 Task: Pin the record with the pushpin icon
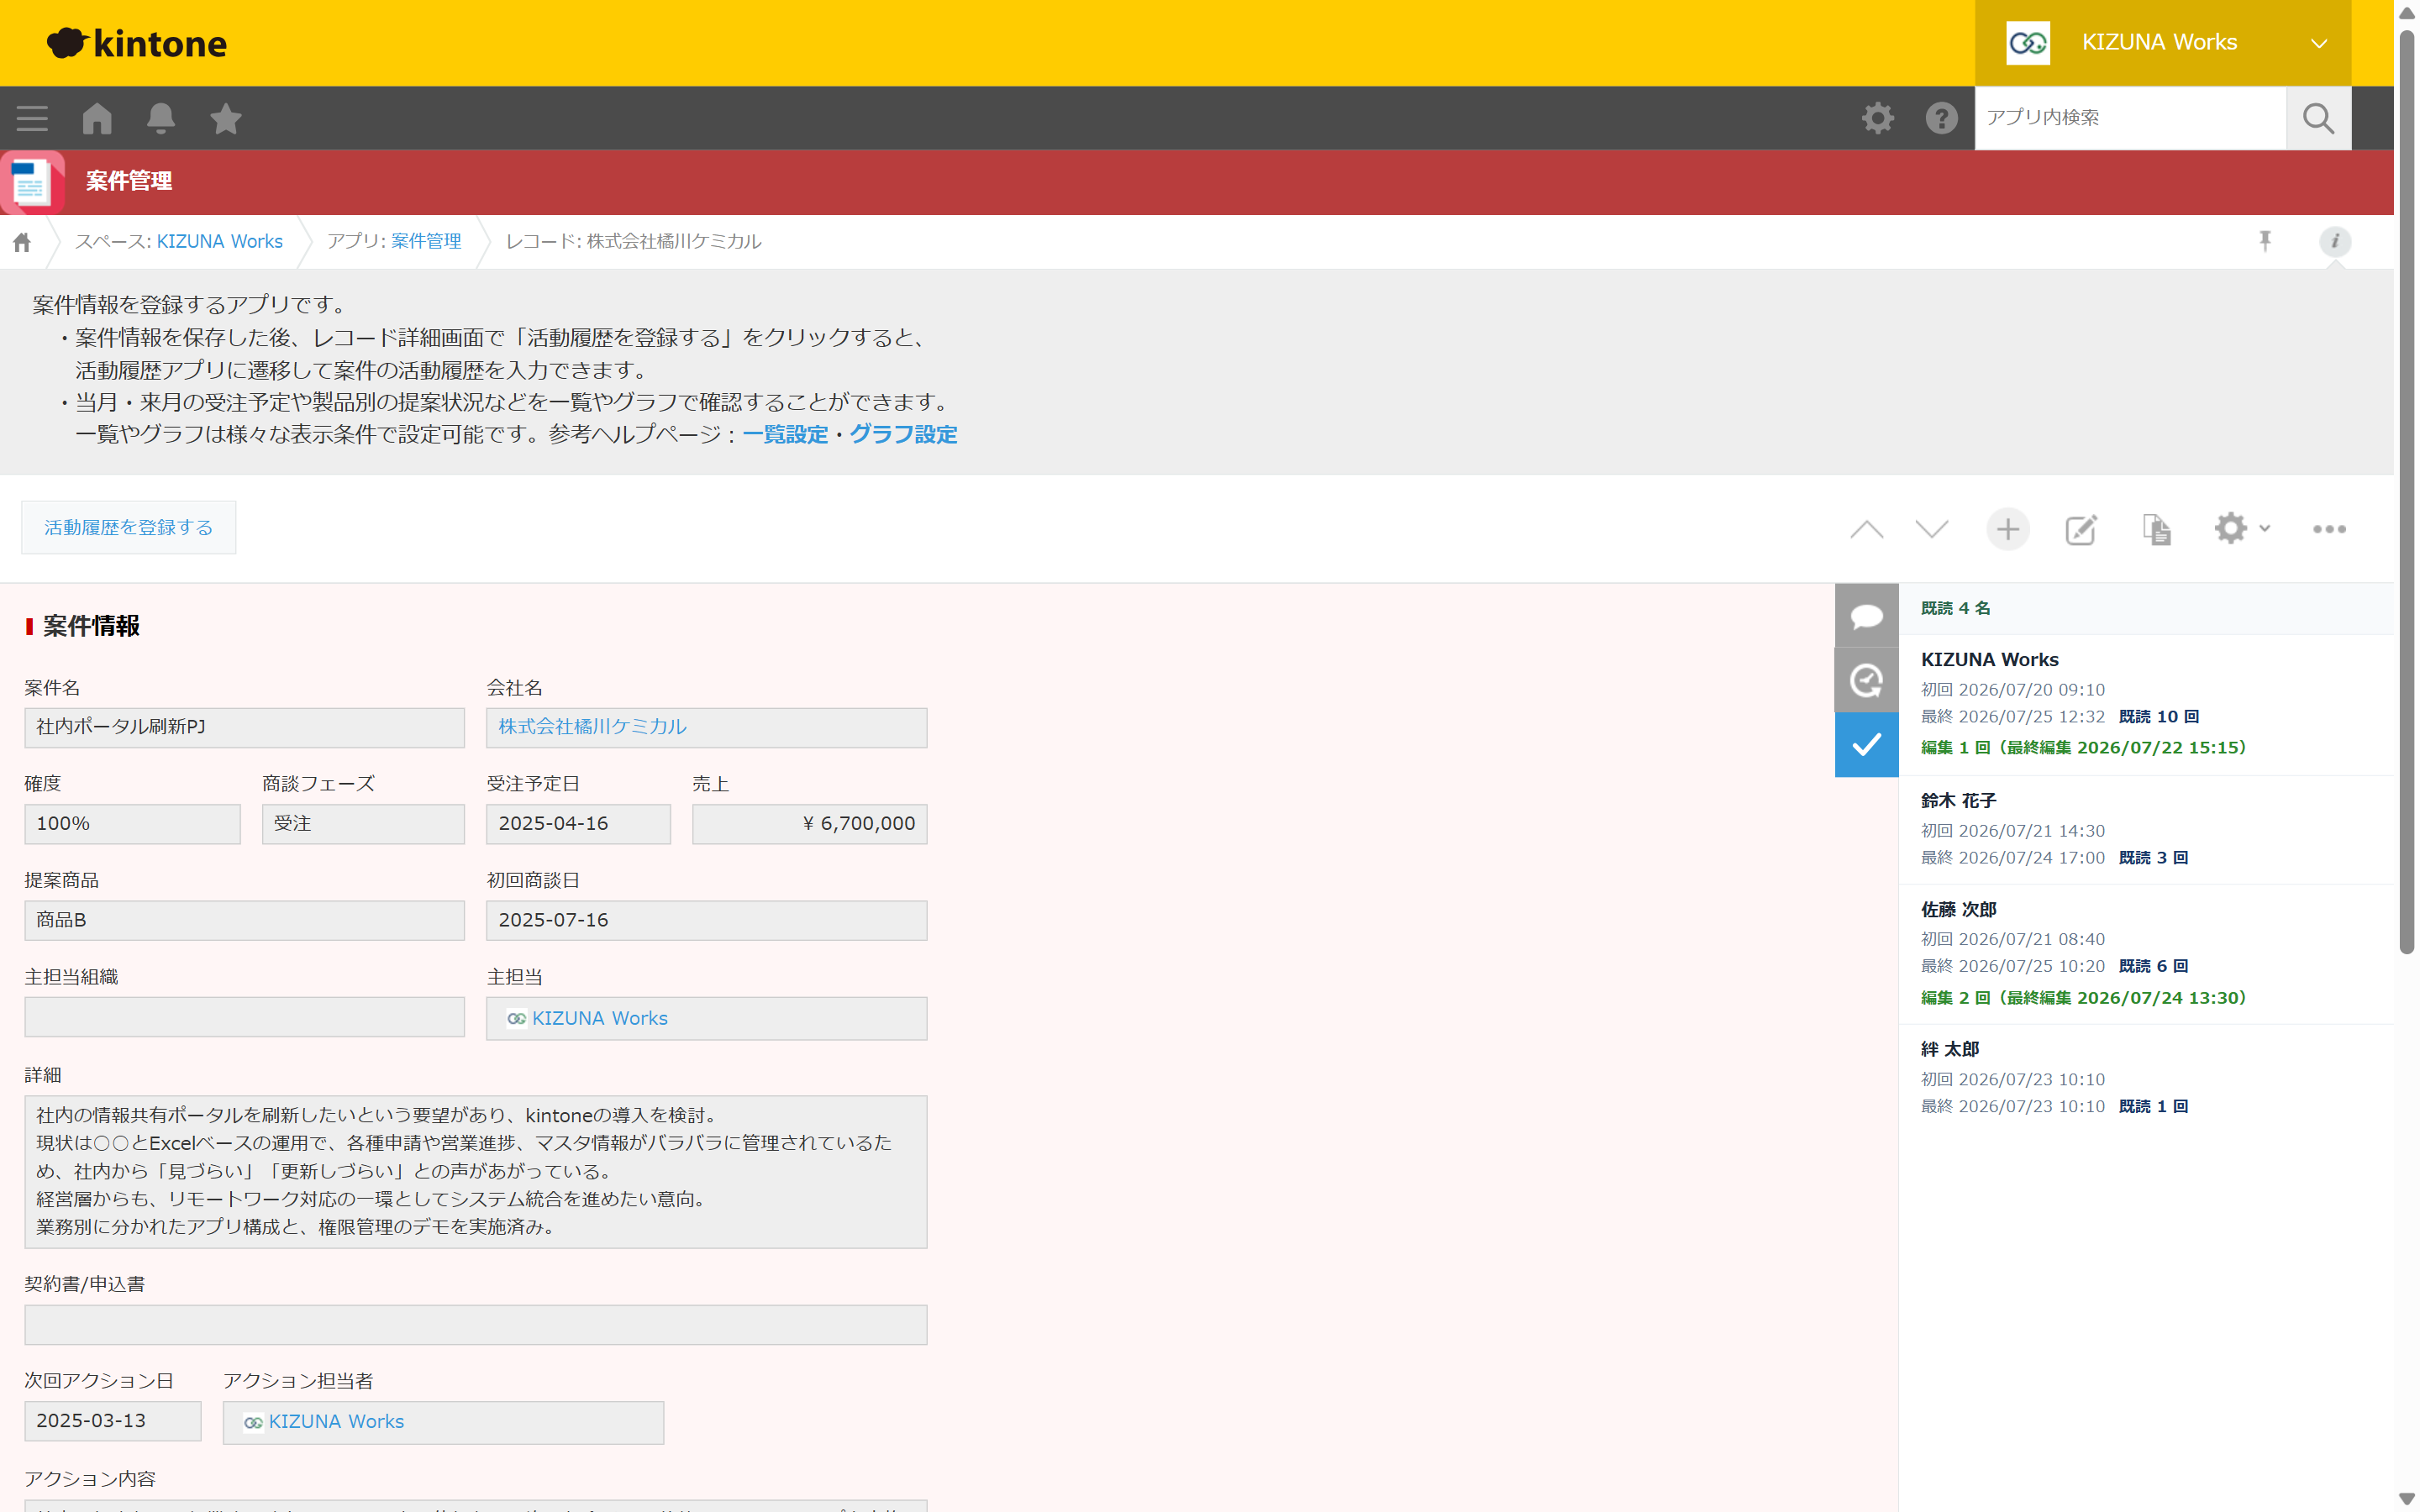coord(2265,241)
